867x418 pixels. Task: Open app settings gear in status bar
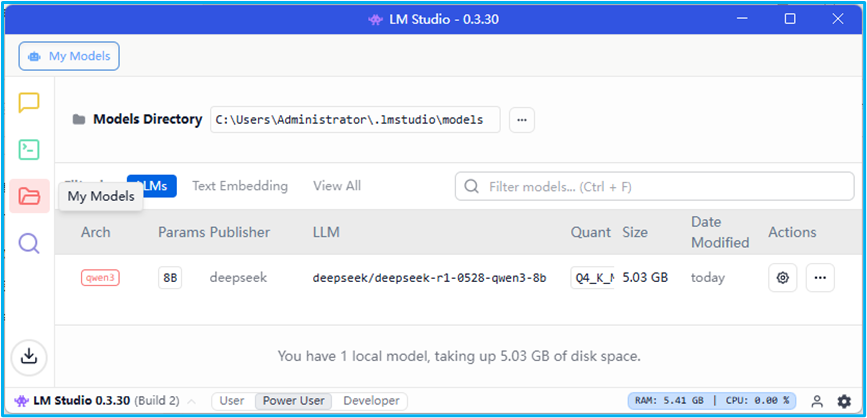[844, 401]
